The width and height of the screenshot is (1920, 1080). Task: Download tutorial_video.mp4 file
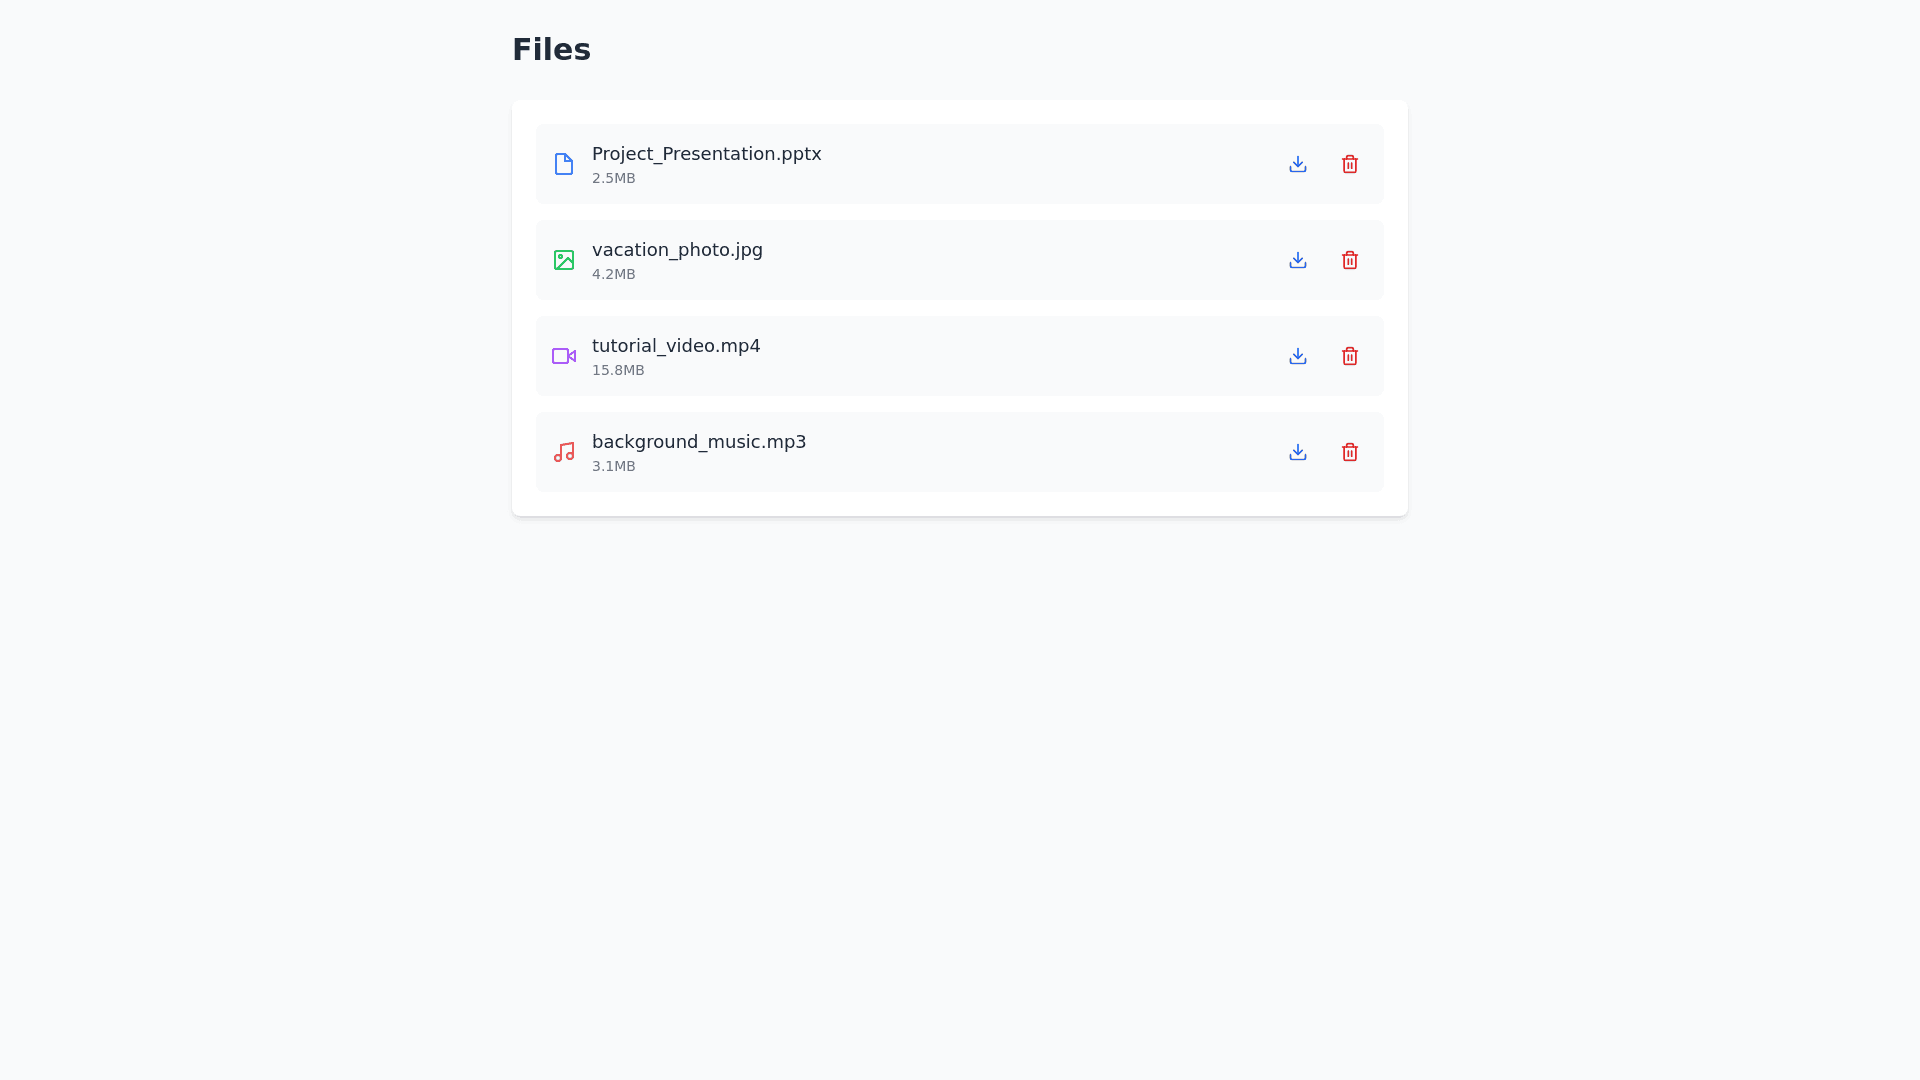(1297, 356)
